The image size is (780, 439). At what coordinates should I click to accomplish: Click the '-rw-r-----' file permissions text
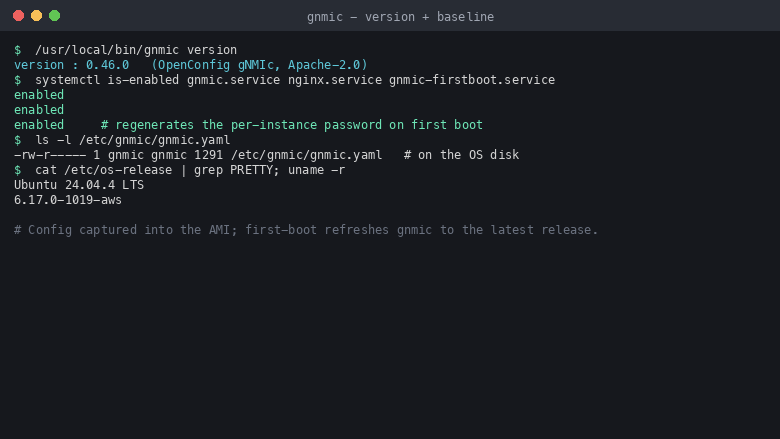50,155
